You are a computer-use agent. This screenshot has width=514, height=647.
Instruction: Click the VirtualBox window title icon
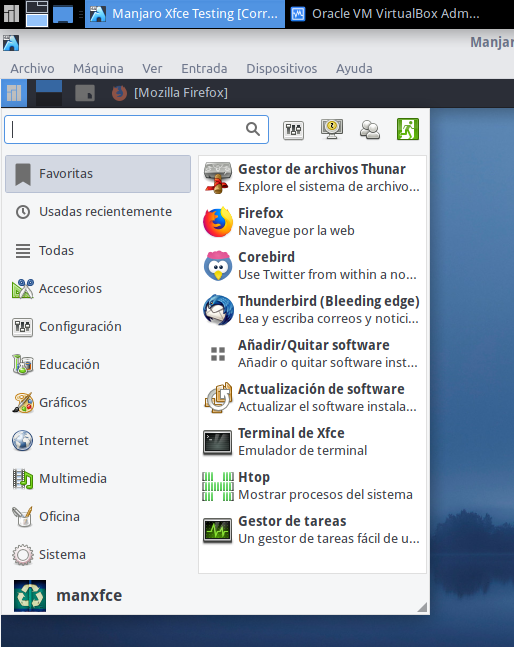click(x=11, y=43)
